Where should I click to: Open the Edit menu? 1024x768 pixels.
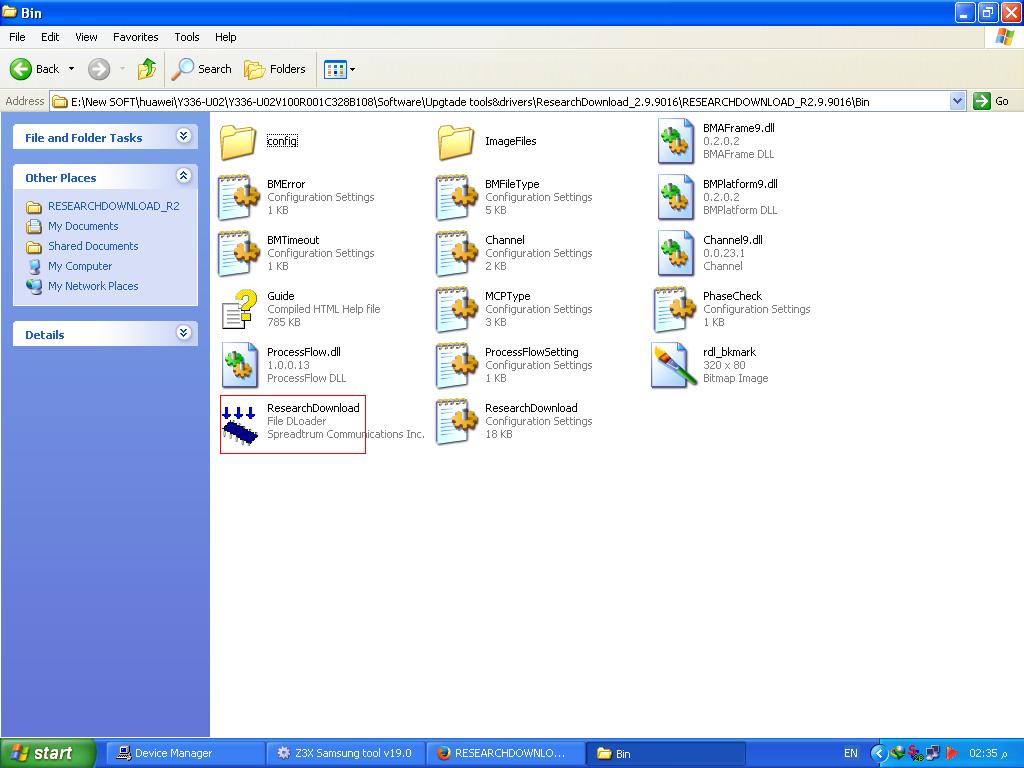[50, 37]
